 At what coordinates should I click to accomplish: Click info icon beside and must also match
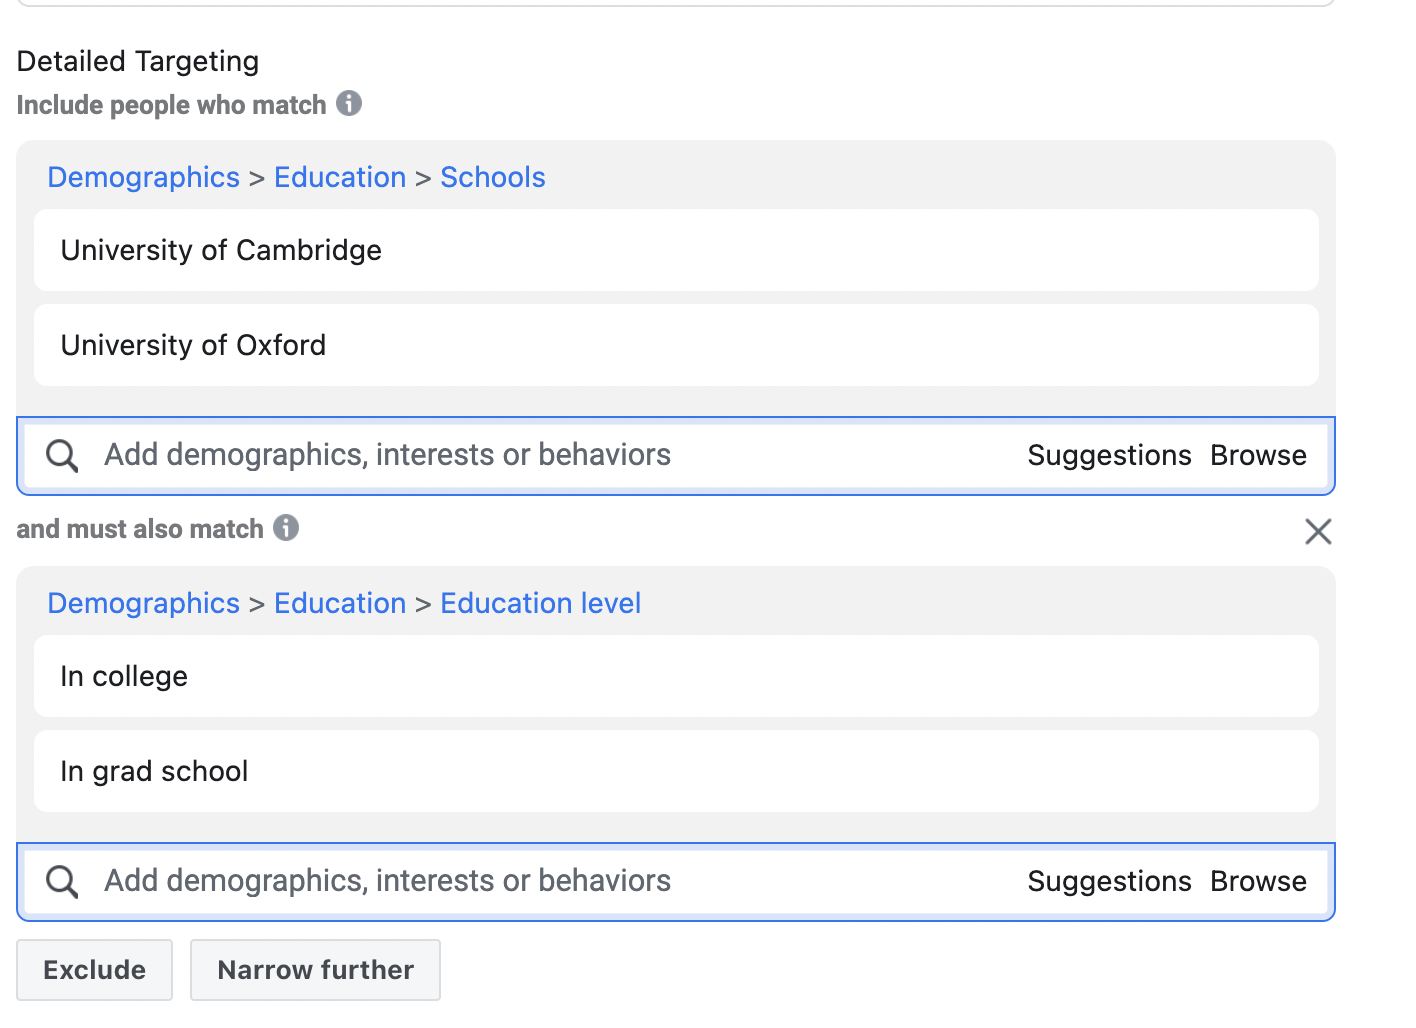286,527
